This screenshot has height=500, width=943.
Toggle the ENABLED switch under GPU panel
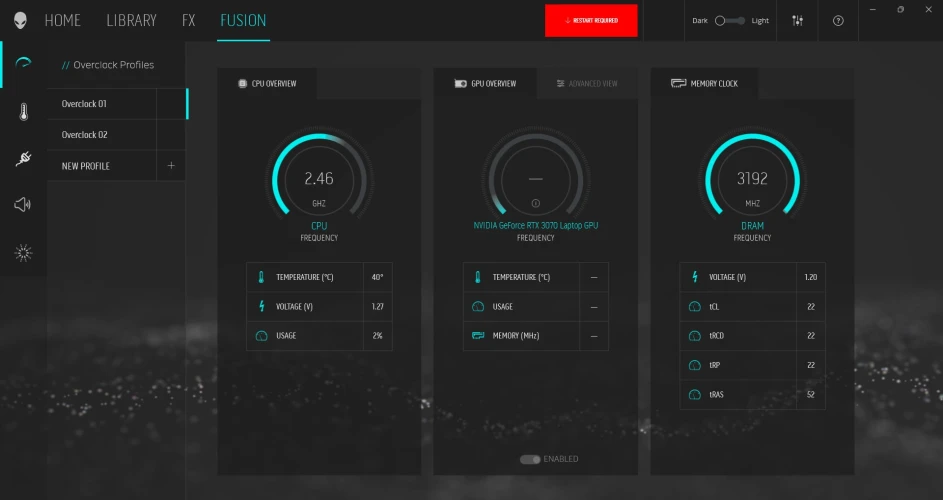(530, 459)
